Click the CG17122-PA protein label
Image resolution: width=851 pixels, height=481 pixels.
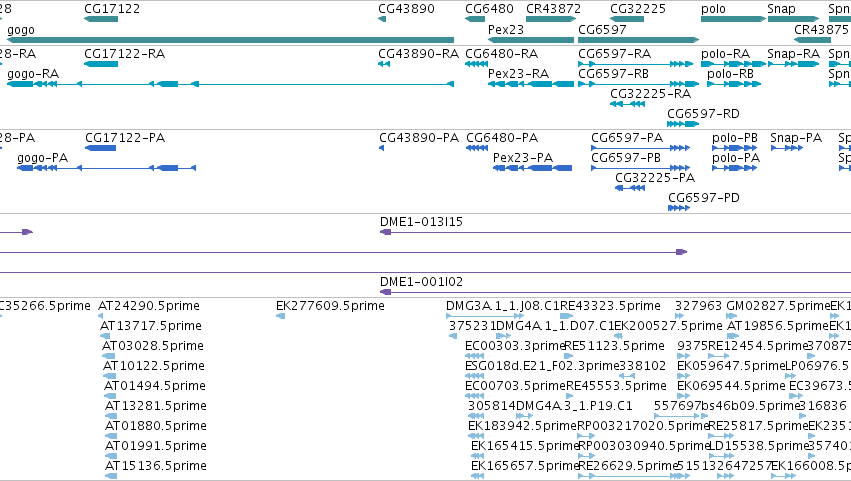tap(125, 138)
